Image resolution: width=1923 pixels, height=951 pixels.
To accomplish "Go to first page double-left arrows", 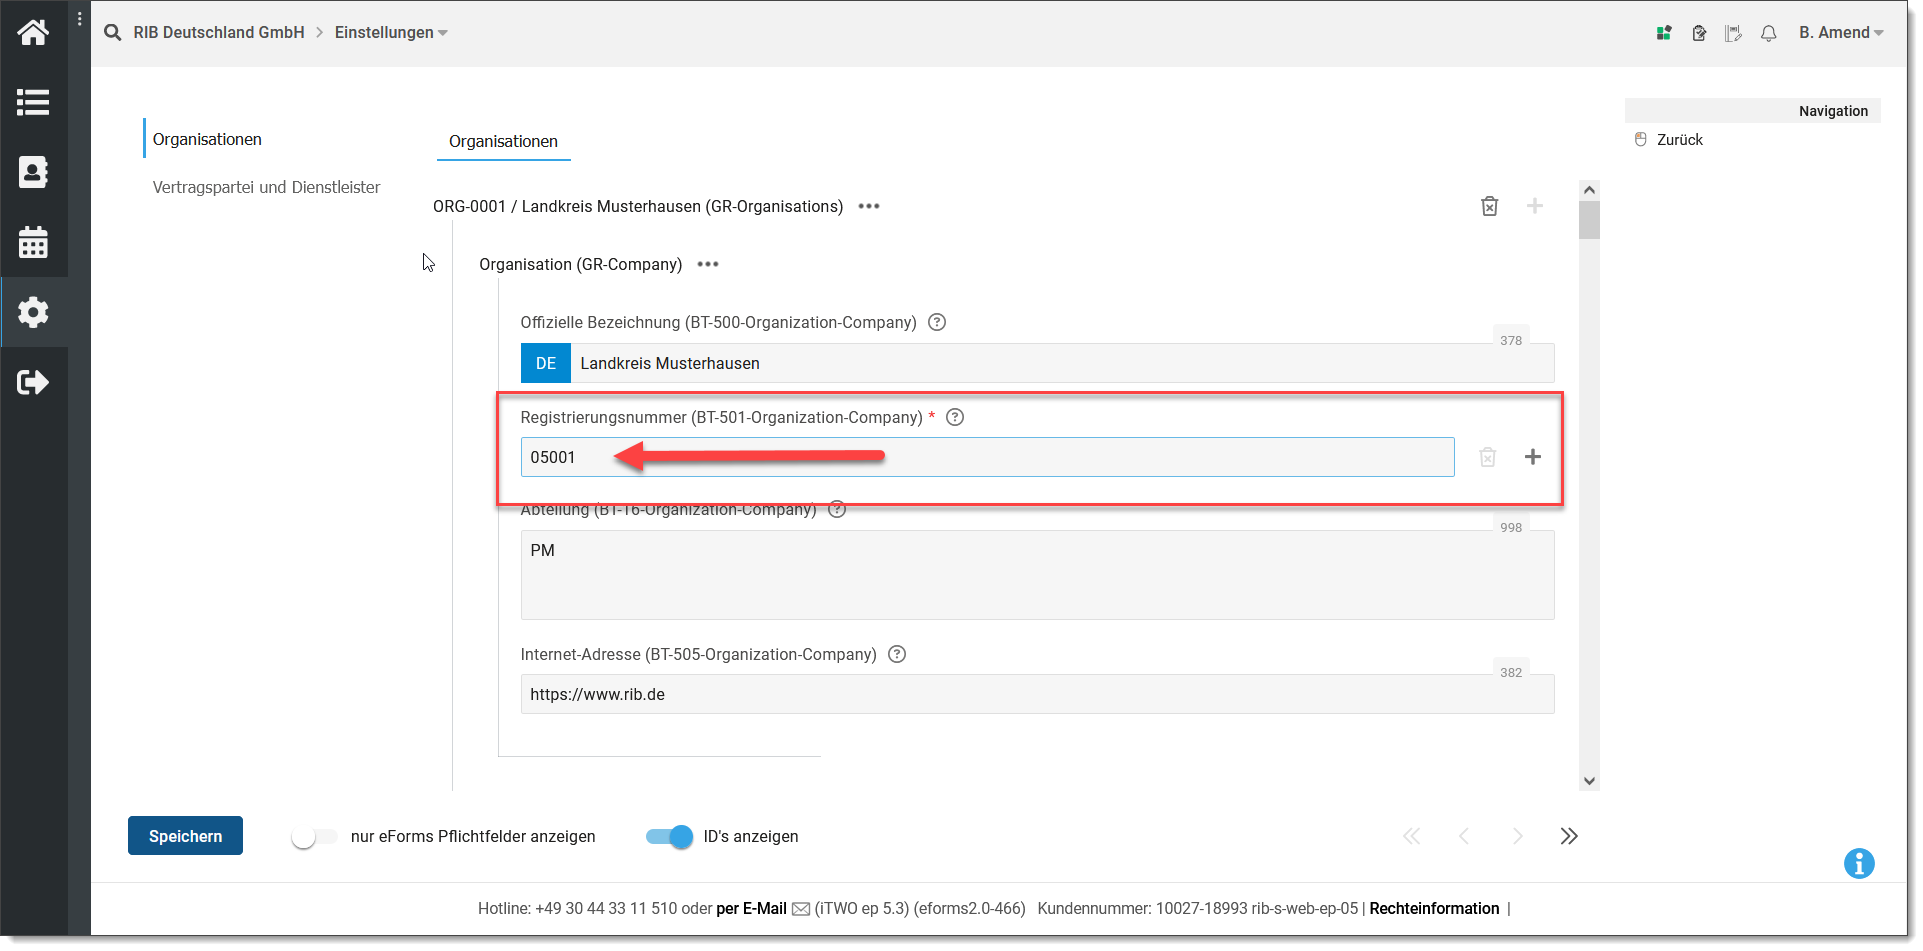I will click(x=1412, y=836).
